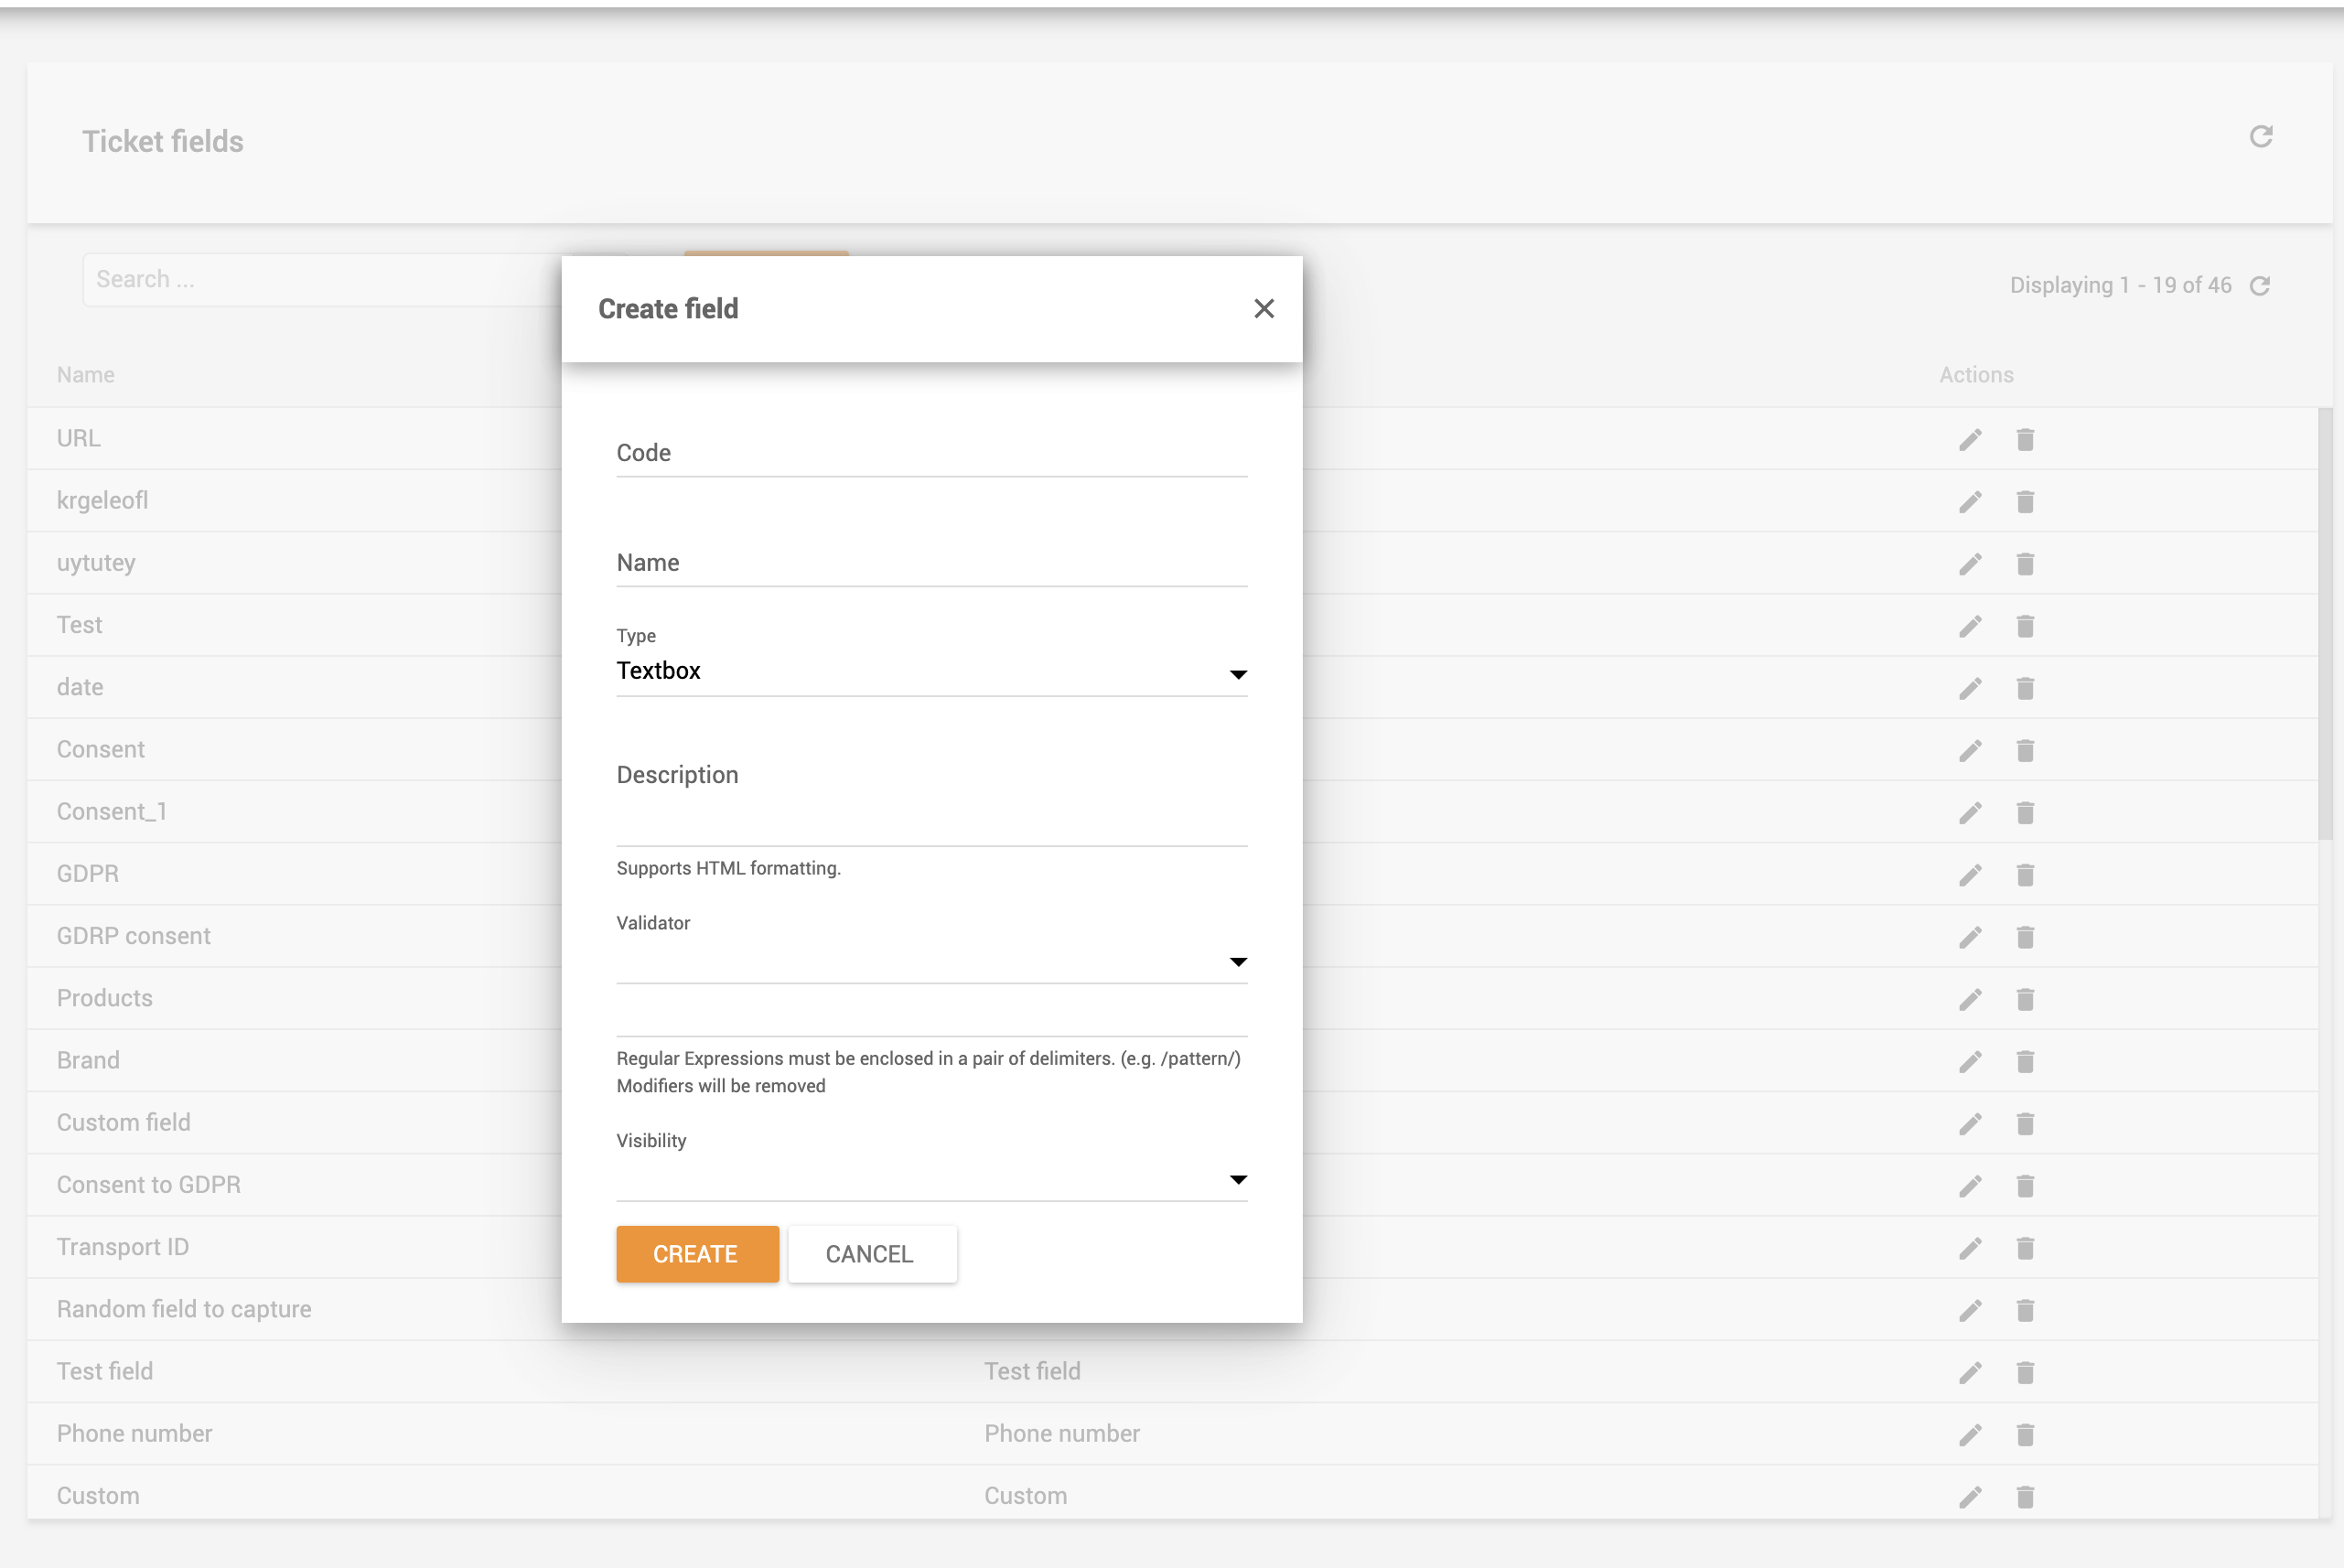Reload list next to Displaying 1 - 19 of 46
The height and width of the screenshot is (1568, 2344).
(x=2260, y=286)
